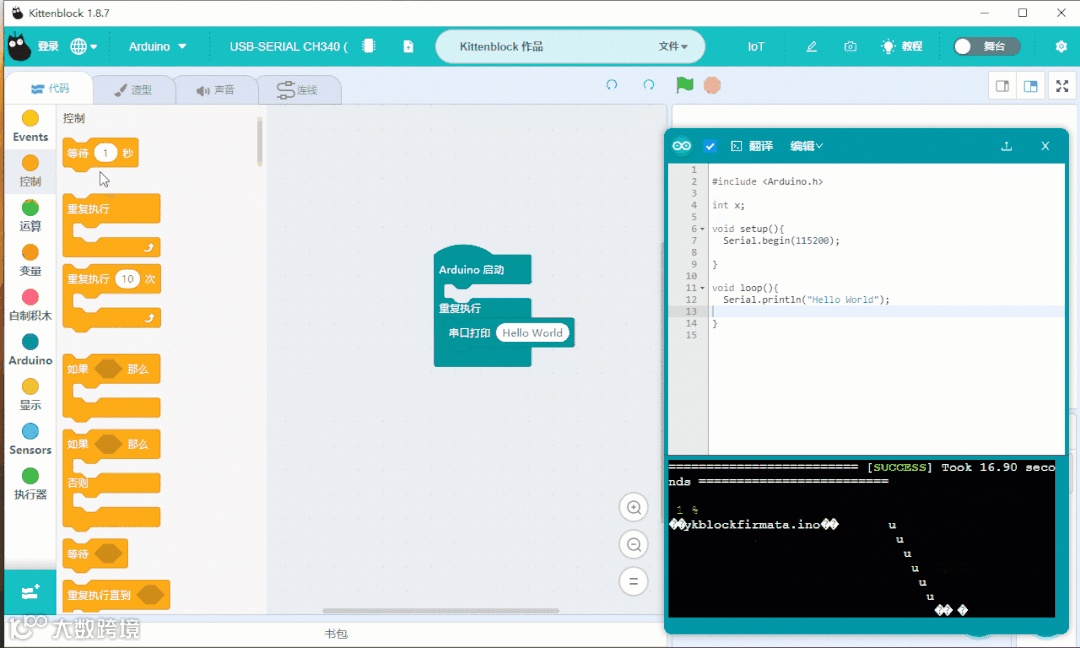
Task: Click the Arduino infinity logo icon
Action: pyautogui.click(x=682, y=145)
